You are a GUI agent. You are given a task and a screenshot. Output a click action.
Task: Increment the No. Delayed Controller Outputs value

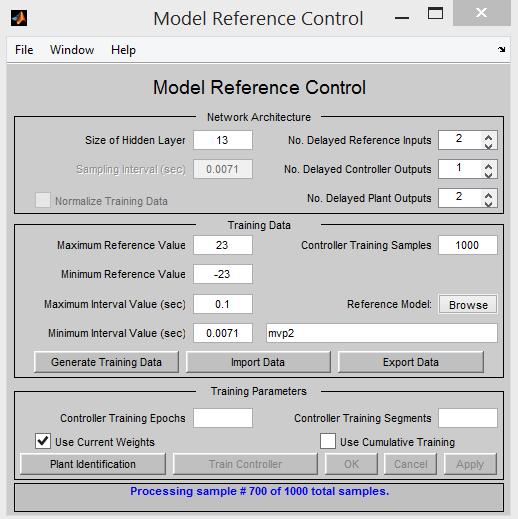(489, 166)
